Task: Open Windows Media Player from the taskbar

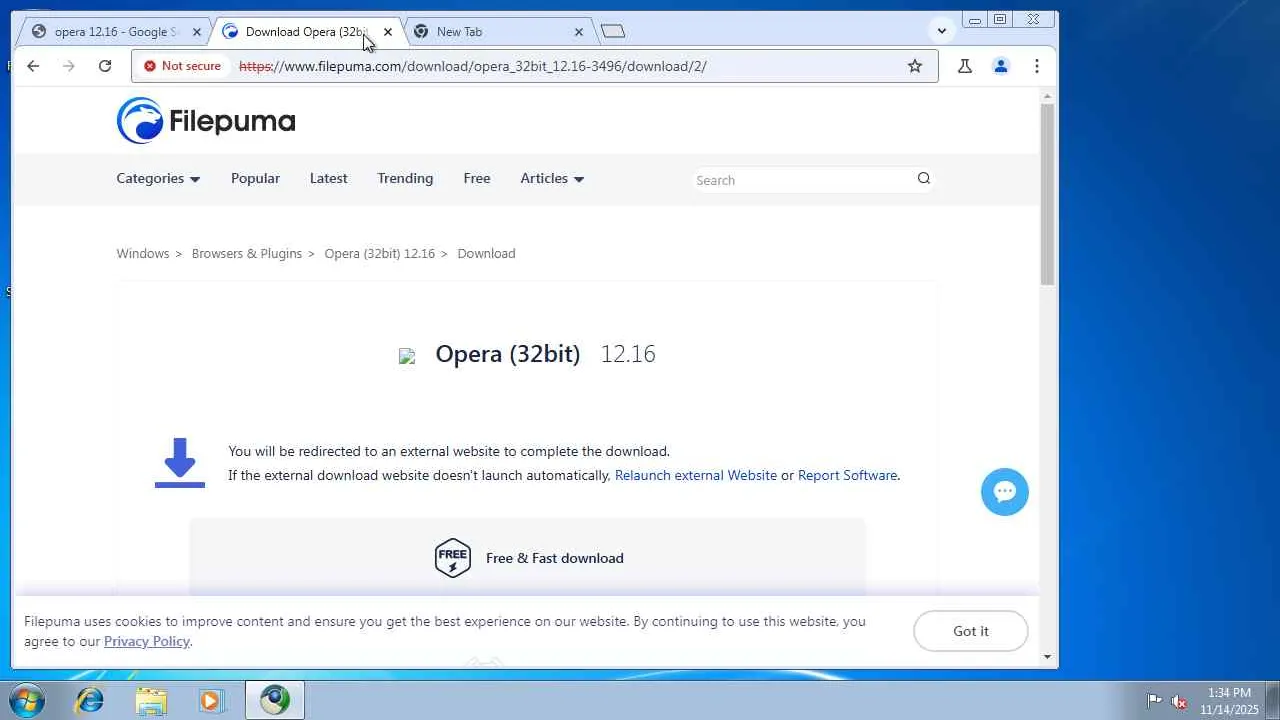Action: (211, 700)
